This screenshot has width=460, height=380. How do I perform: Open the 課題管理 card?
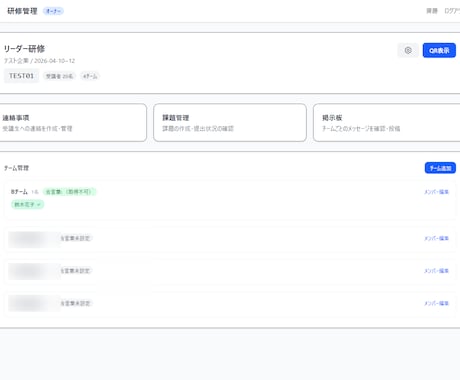point(230,123)
